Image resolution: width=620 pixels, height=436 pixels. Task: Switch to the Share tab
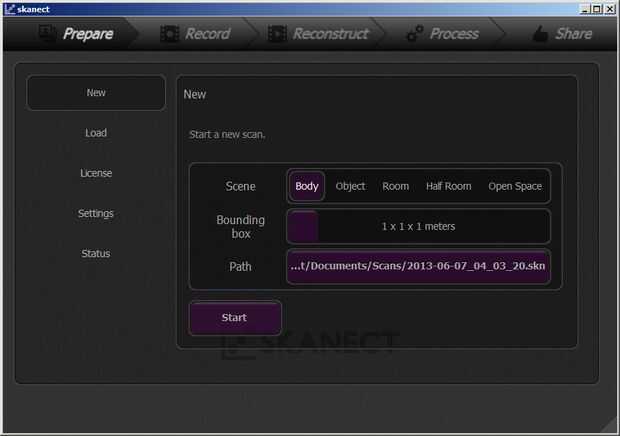(562, 34)
